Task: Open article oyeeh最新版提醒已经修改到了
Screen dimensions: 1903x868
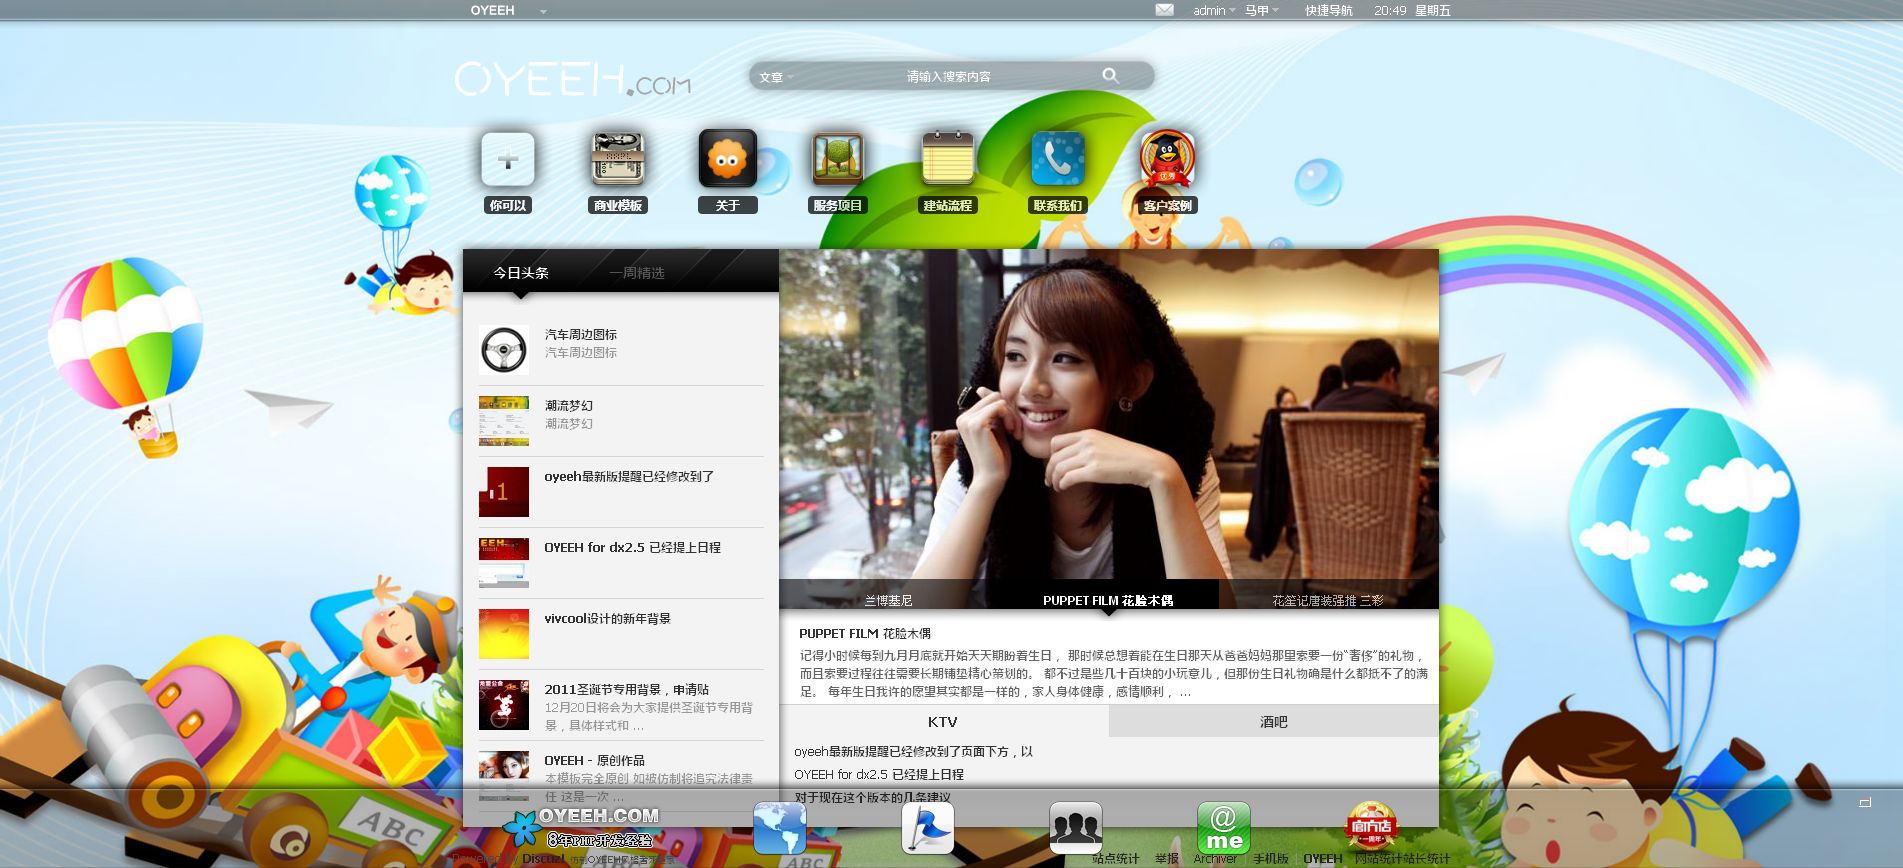Action: click(629, 476)
